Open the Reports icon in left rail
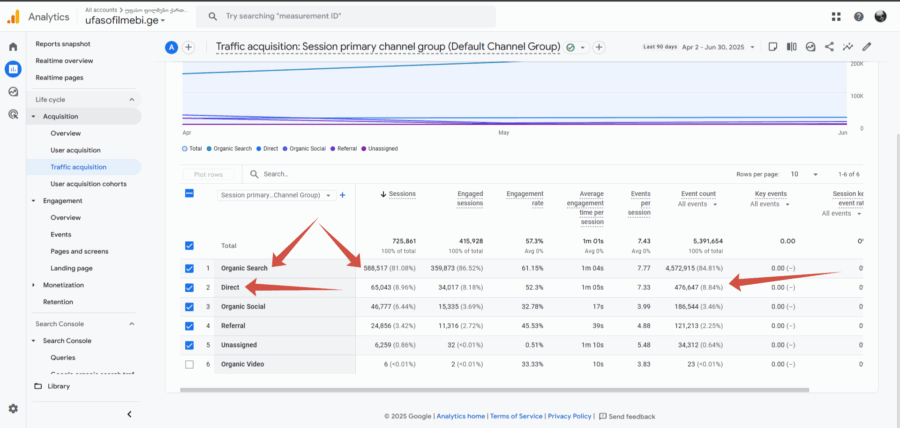 point(13,69)
